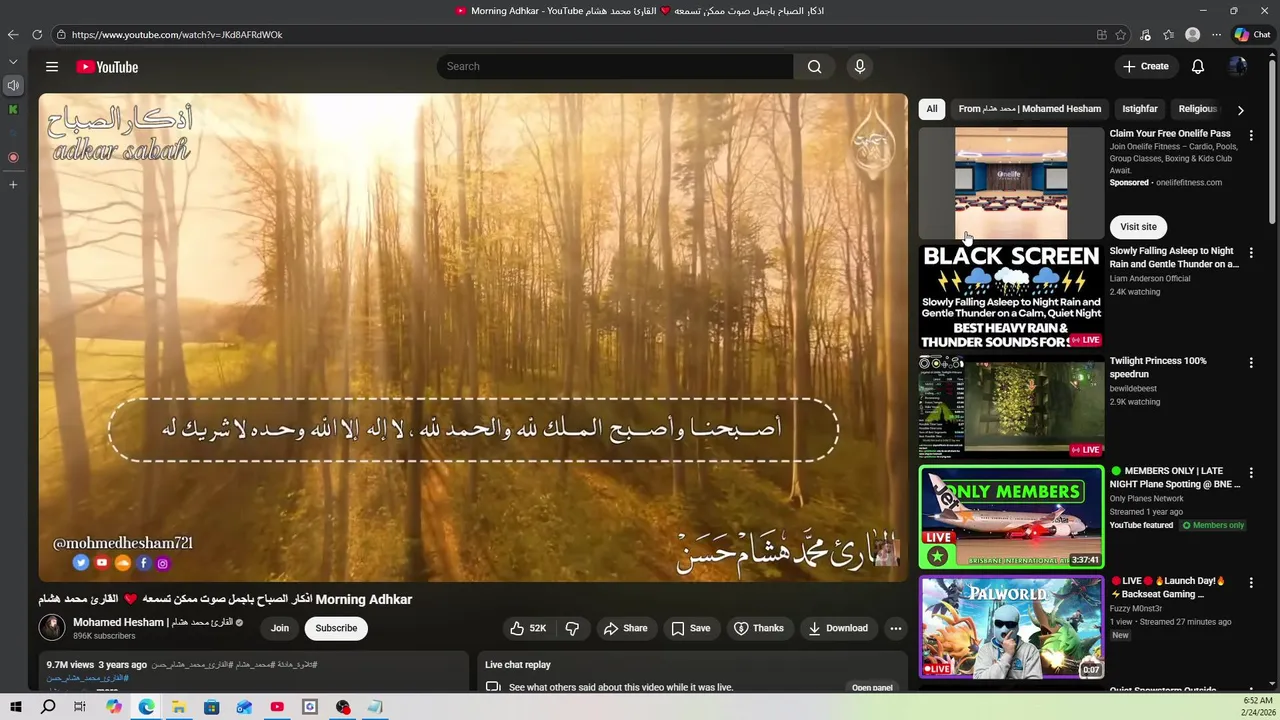Open the Edge favorites hub icon
1280x720 pixels.
(x=1168, y=34)
